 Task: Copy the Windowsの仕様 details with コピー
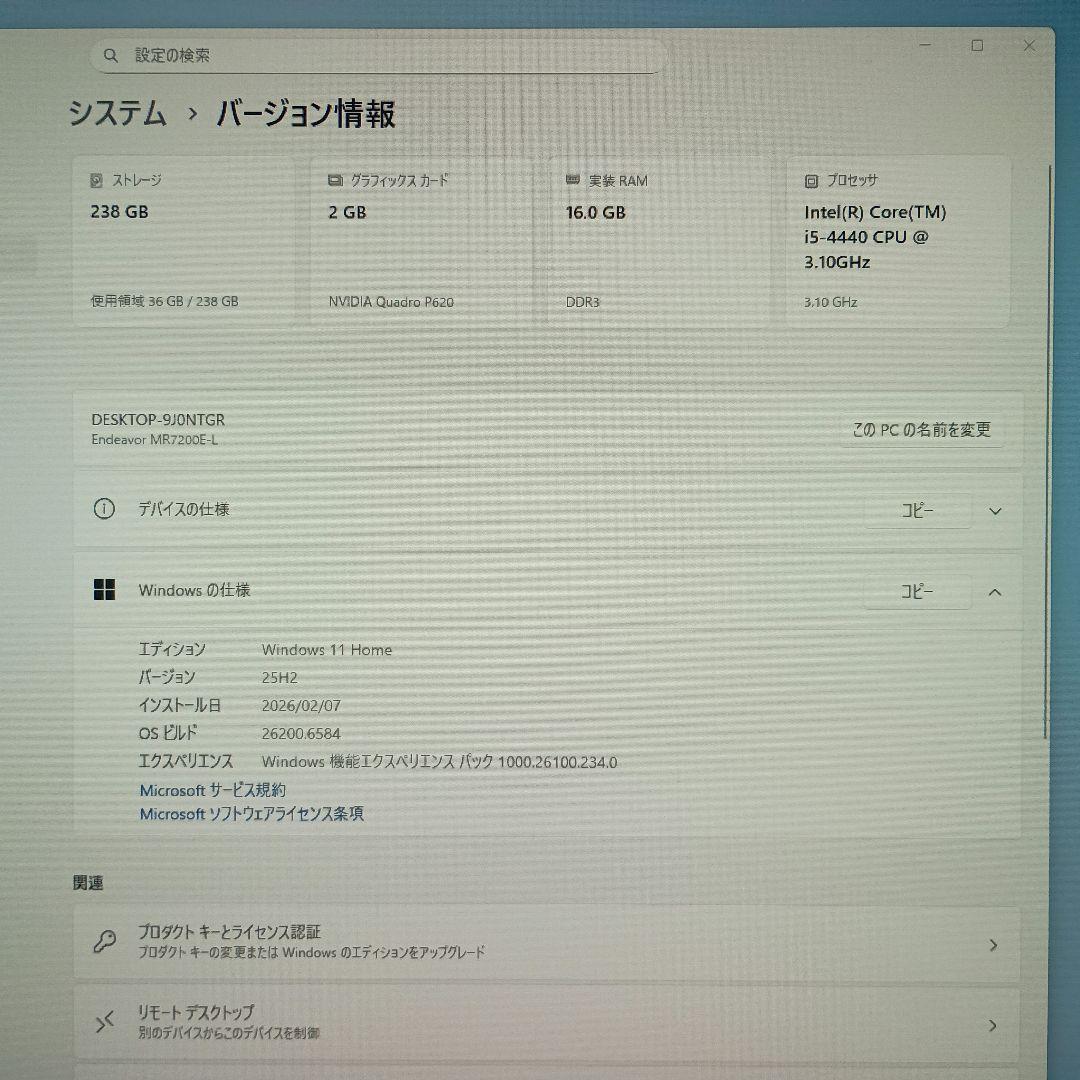(x=917, y=591)
